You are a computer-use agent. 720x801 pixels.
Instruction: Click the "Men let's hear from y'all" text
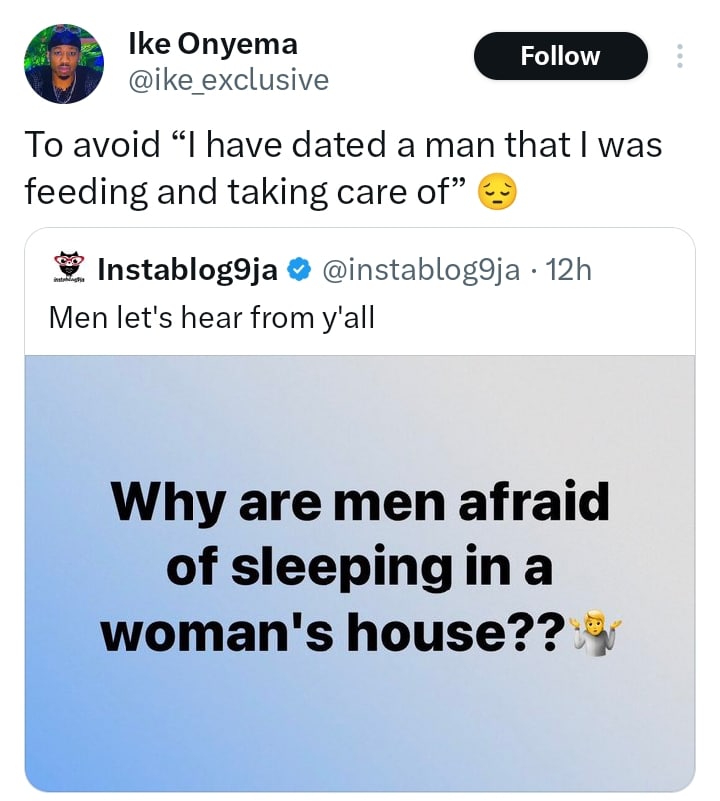(211, 320)
